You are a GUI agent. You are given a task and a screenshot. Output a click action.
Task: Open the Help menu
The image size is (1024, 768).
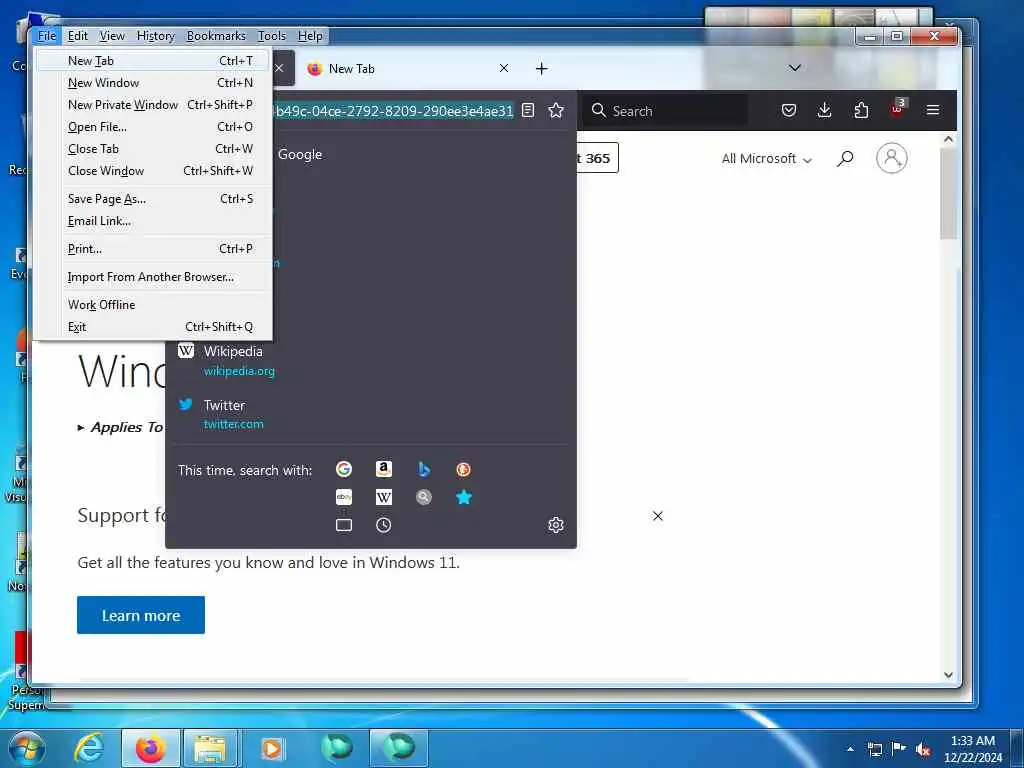click(310, 36)
